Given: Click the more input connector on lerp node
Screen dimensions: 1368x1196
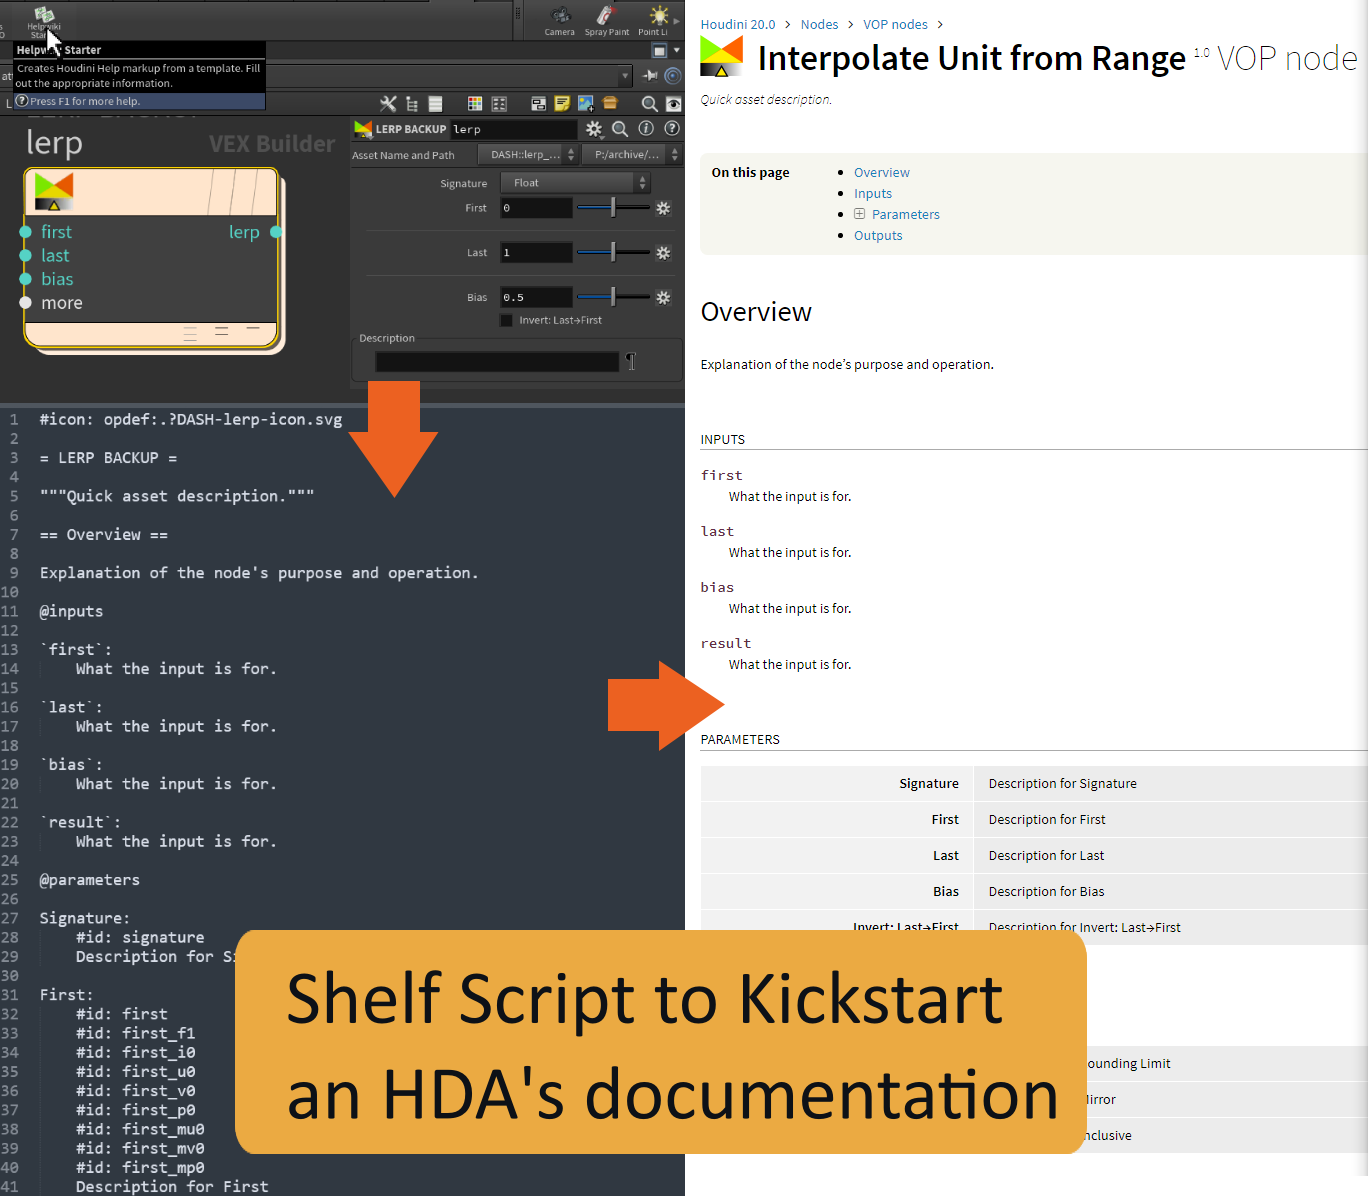Looking at the screenshot, I should (x=26, y=302).
